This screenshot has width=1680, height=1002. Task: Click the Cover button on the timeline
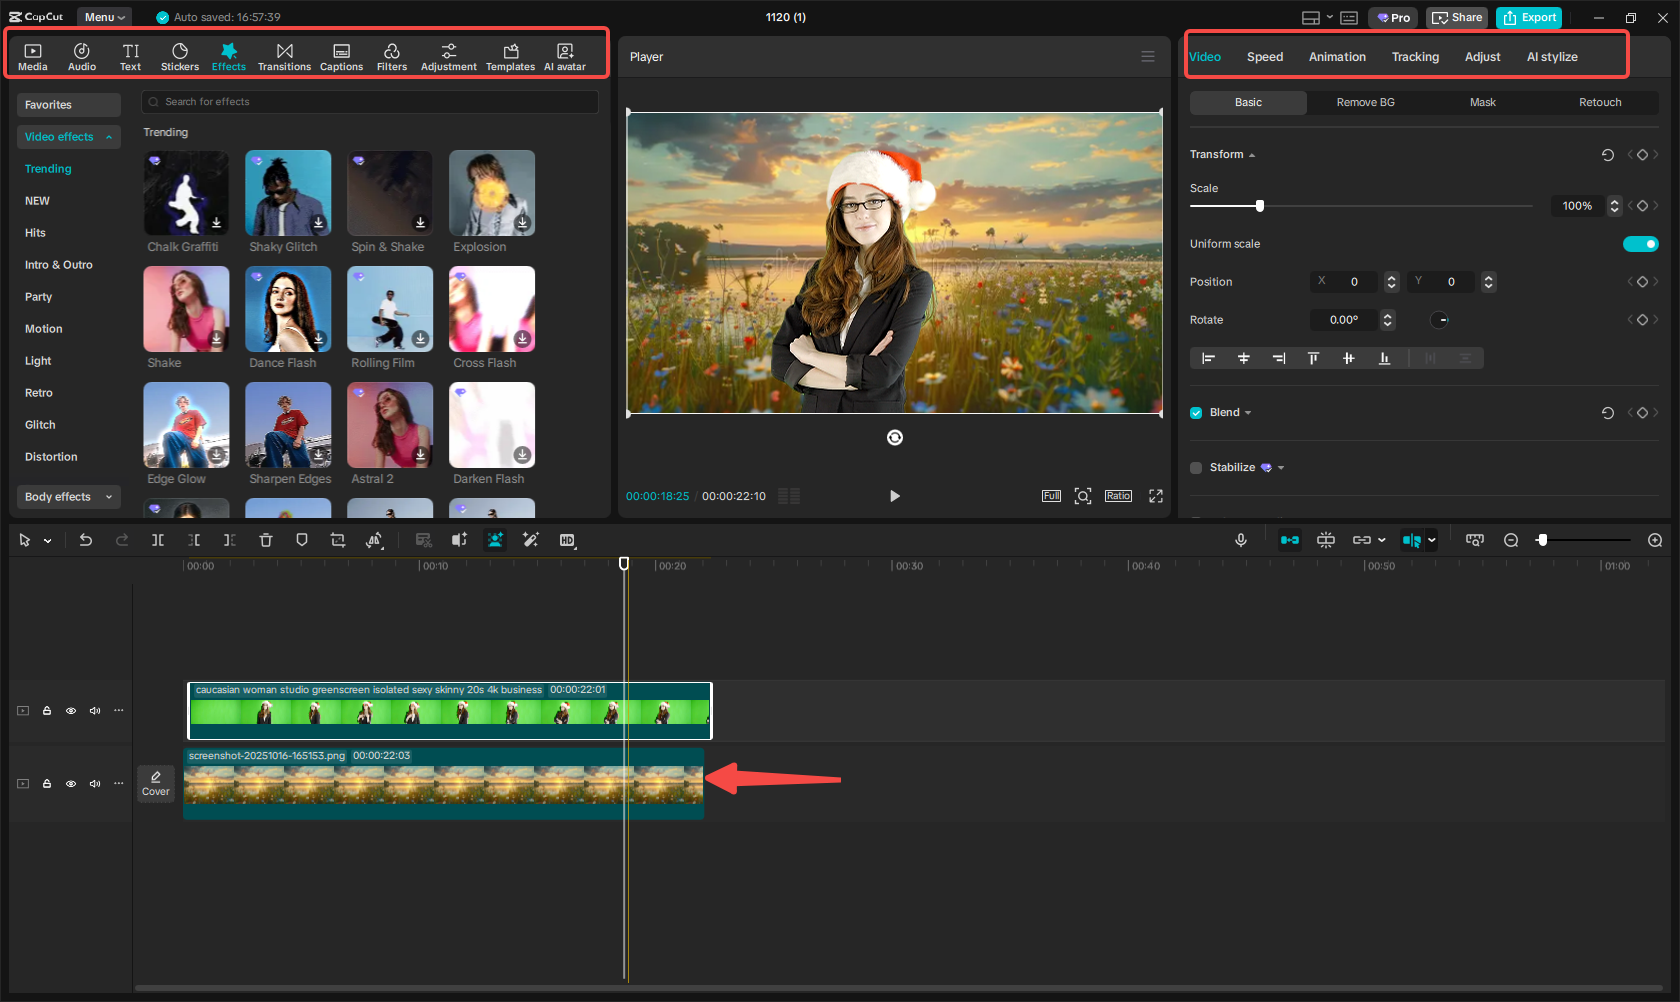tap(156, 784)
